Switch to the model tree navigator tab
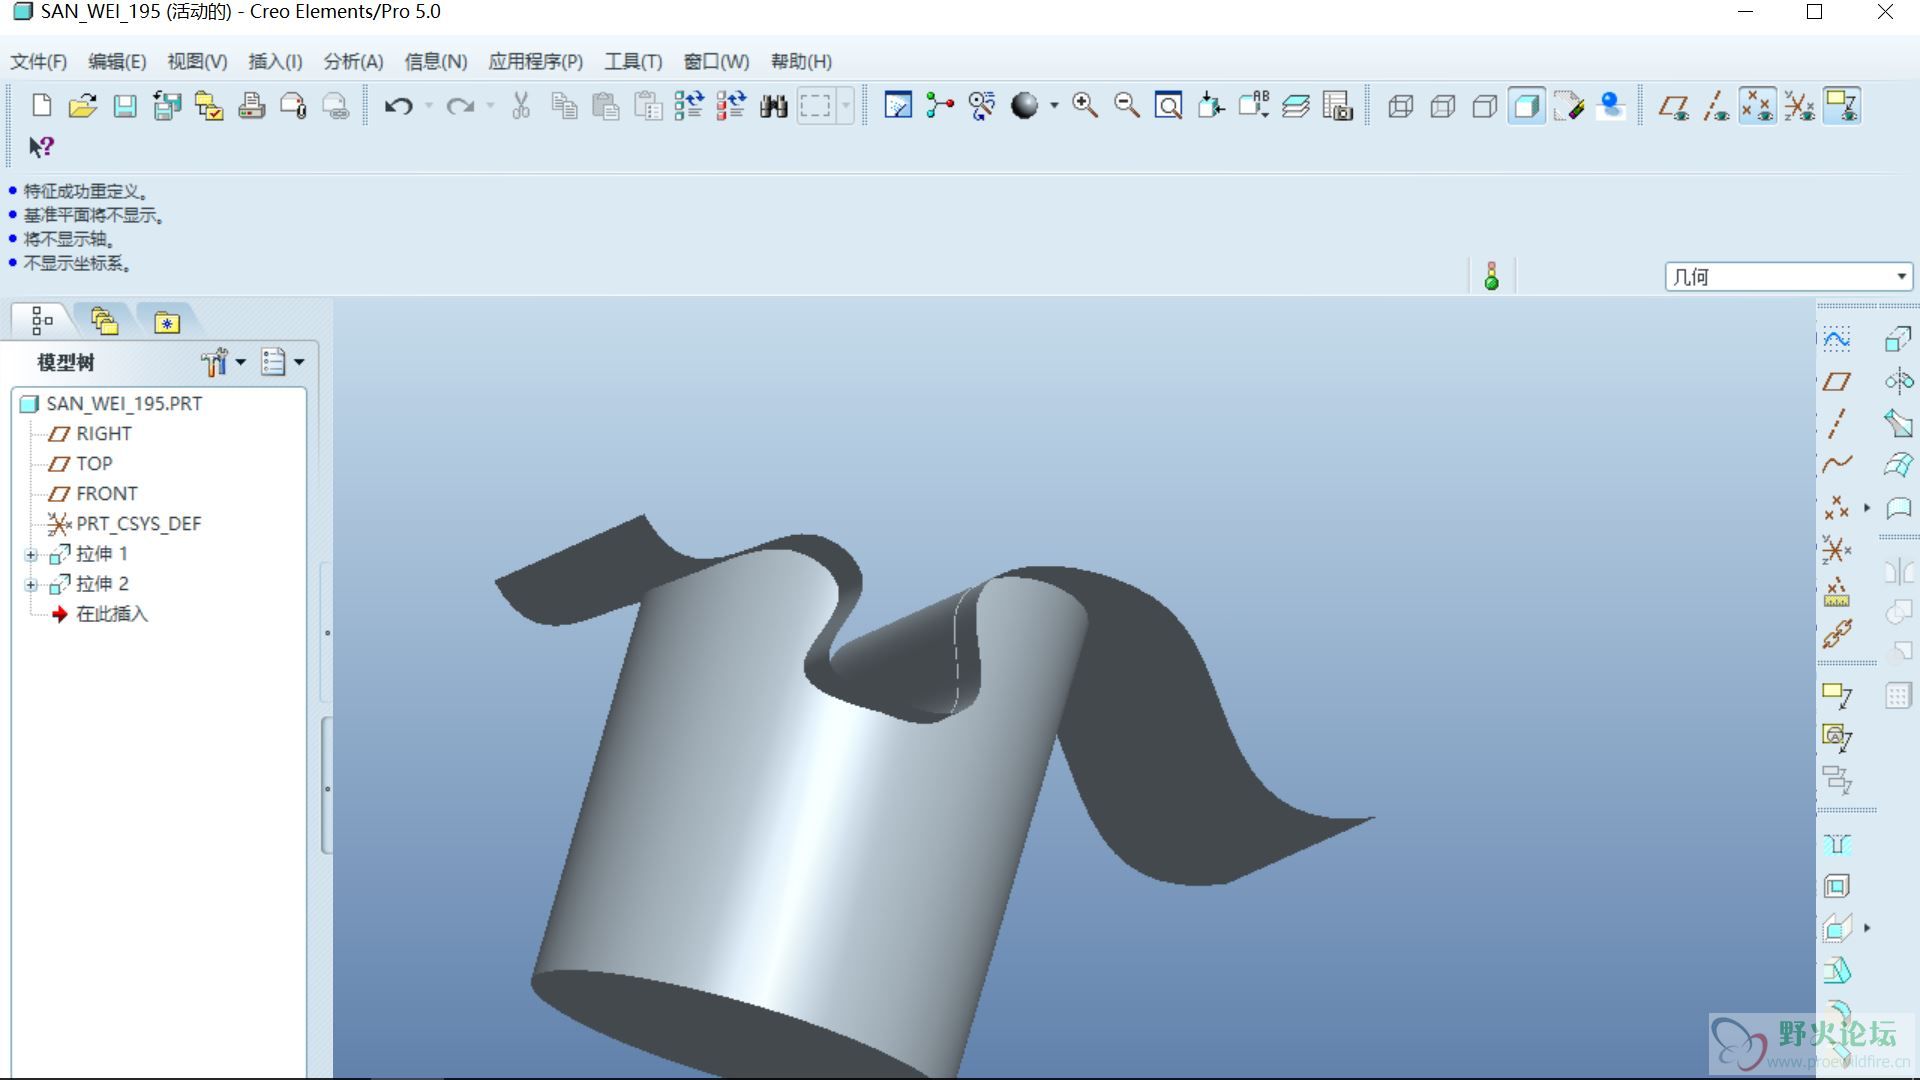This screenshot has width=1920, height=1080. click(42, 321)
